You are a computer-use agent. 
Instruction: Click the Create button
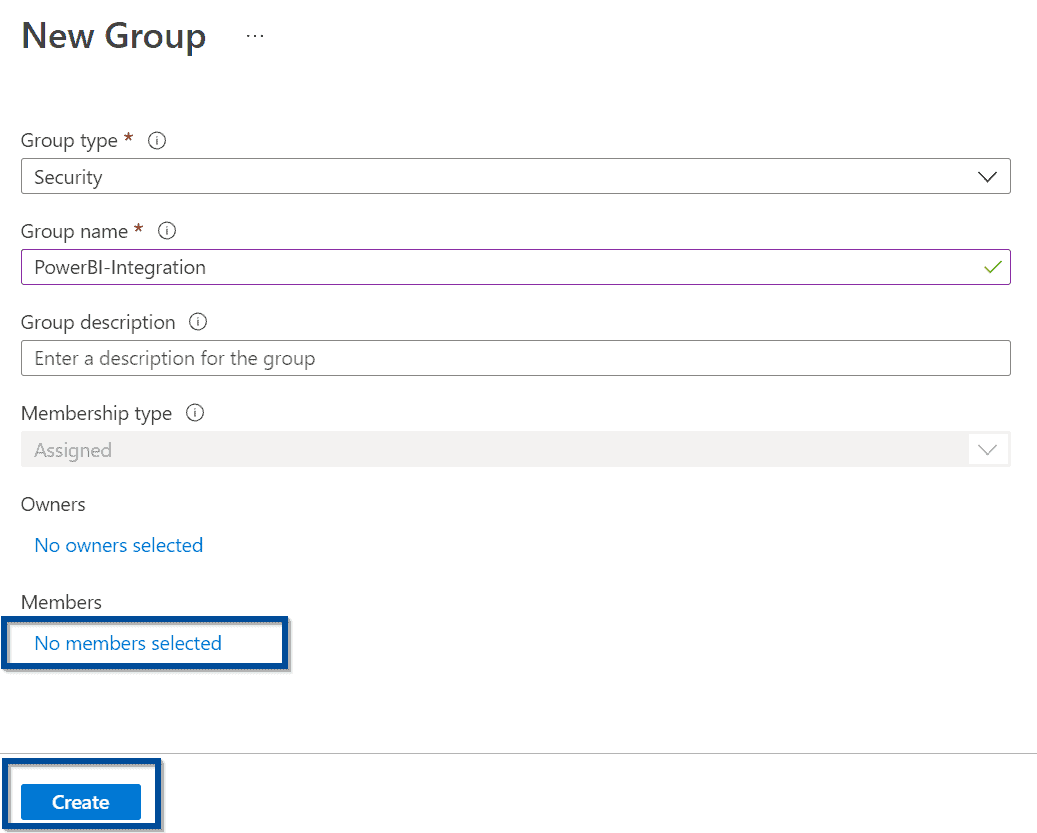click(81, 802)
